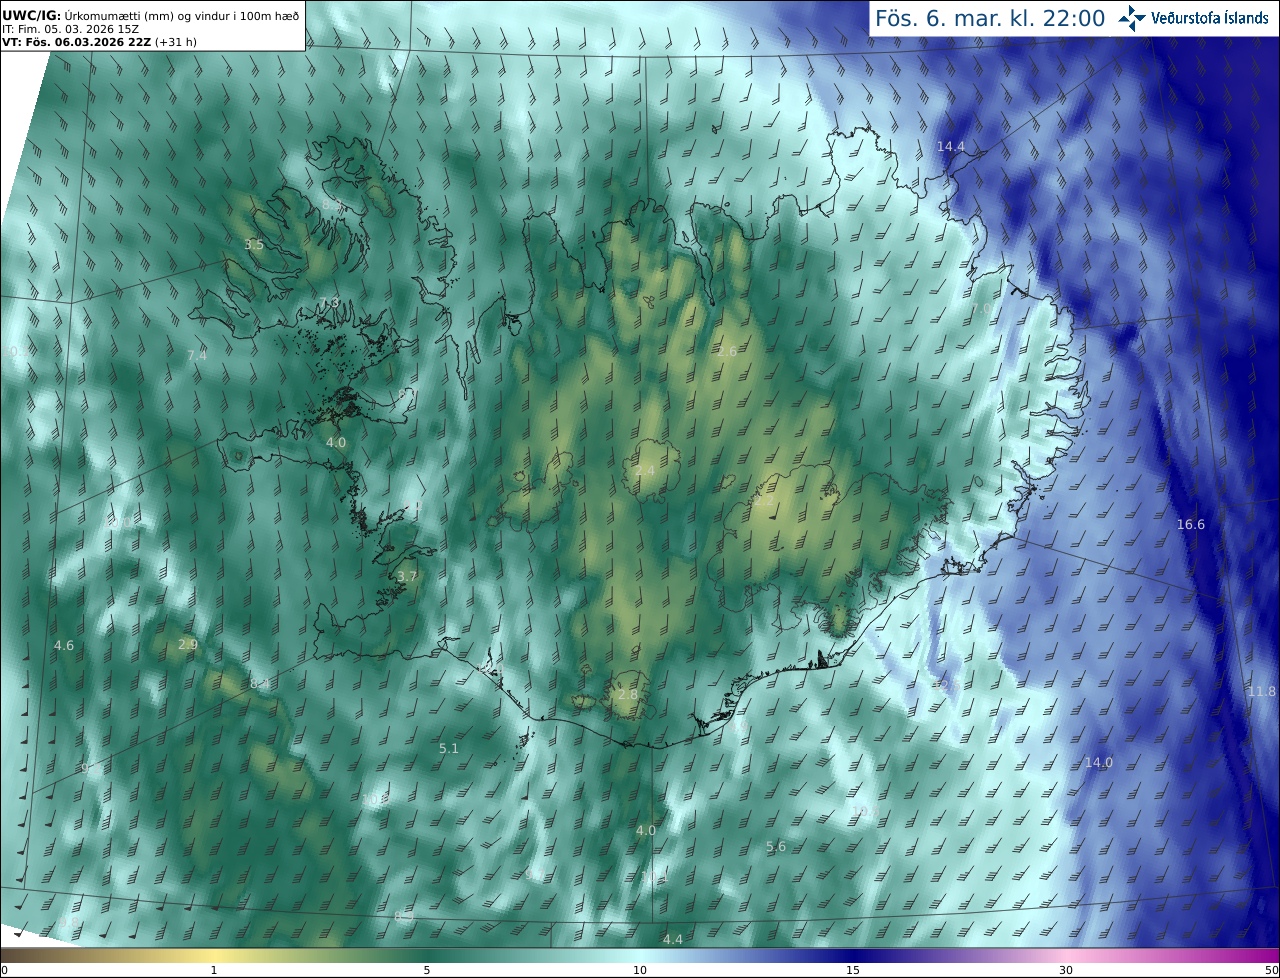Click the 5.1 value on the map

(x=449, y=748)
